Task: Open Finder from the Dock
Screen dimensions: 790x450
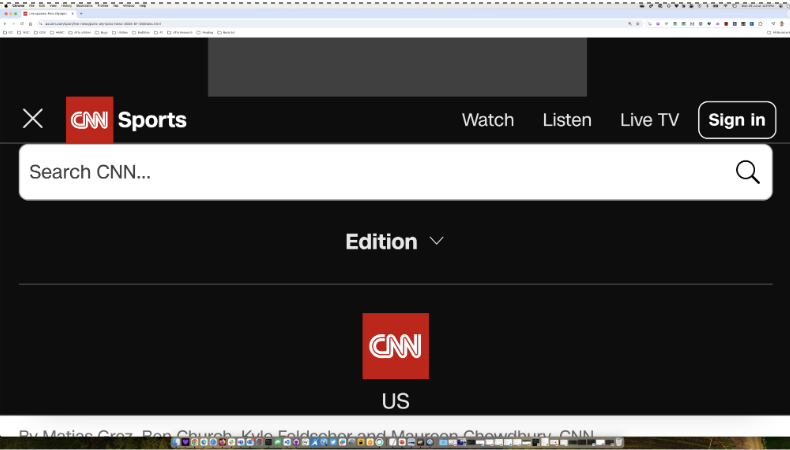Action: click(x=177, y=441)
